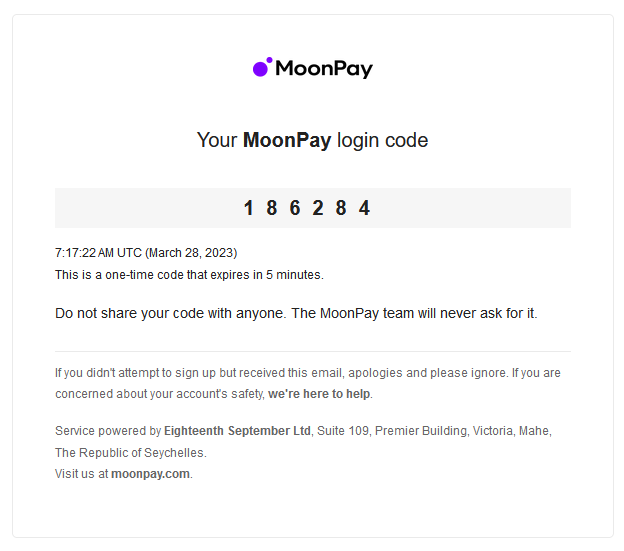624x551 pixels.
Task: Click the "Do not share your code" warning
Action: point(296,314)
